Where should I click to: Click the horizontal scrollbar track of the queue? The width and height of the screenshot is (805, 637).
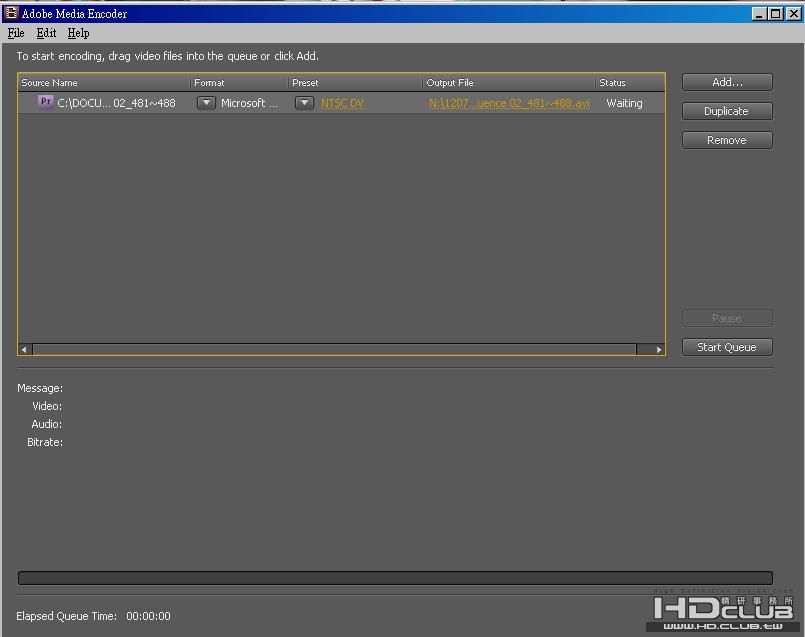coord(334,350)
